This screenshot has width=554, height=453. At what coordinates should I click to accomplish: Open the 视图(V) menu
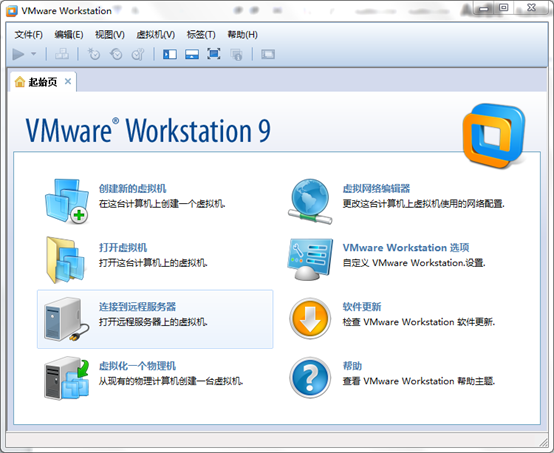coord(110,35)
